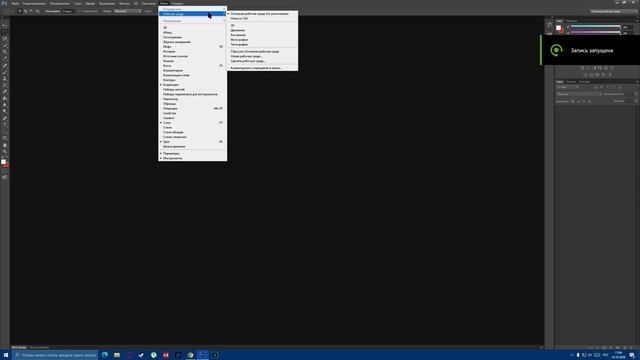Select the Hand tool
This screenshot has width=640, height=360.
coord(5,144)
